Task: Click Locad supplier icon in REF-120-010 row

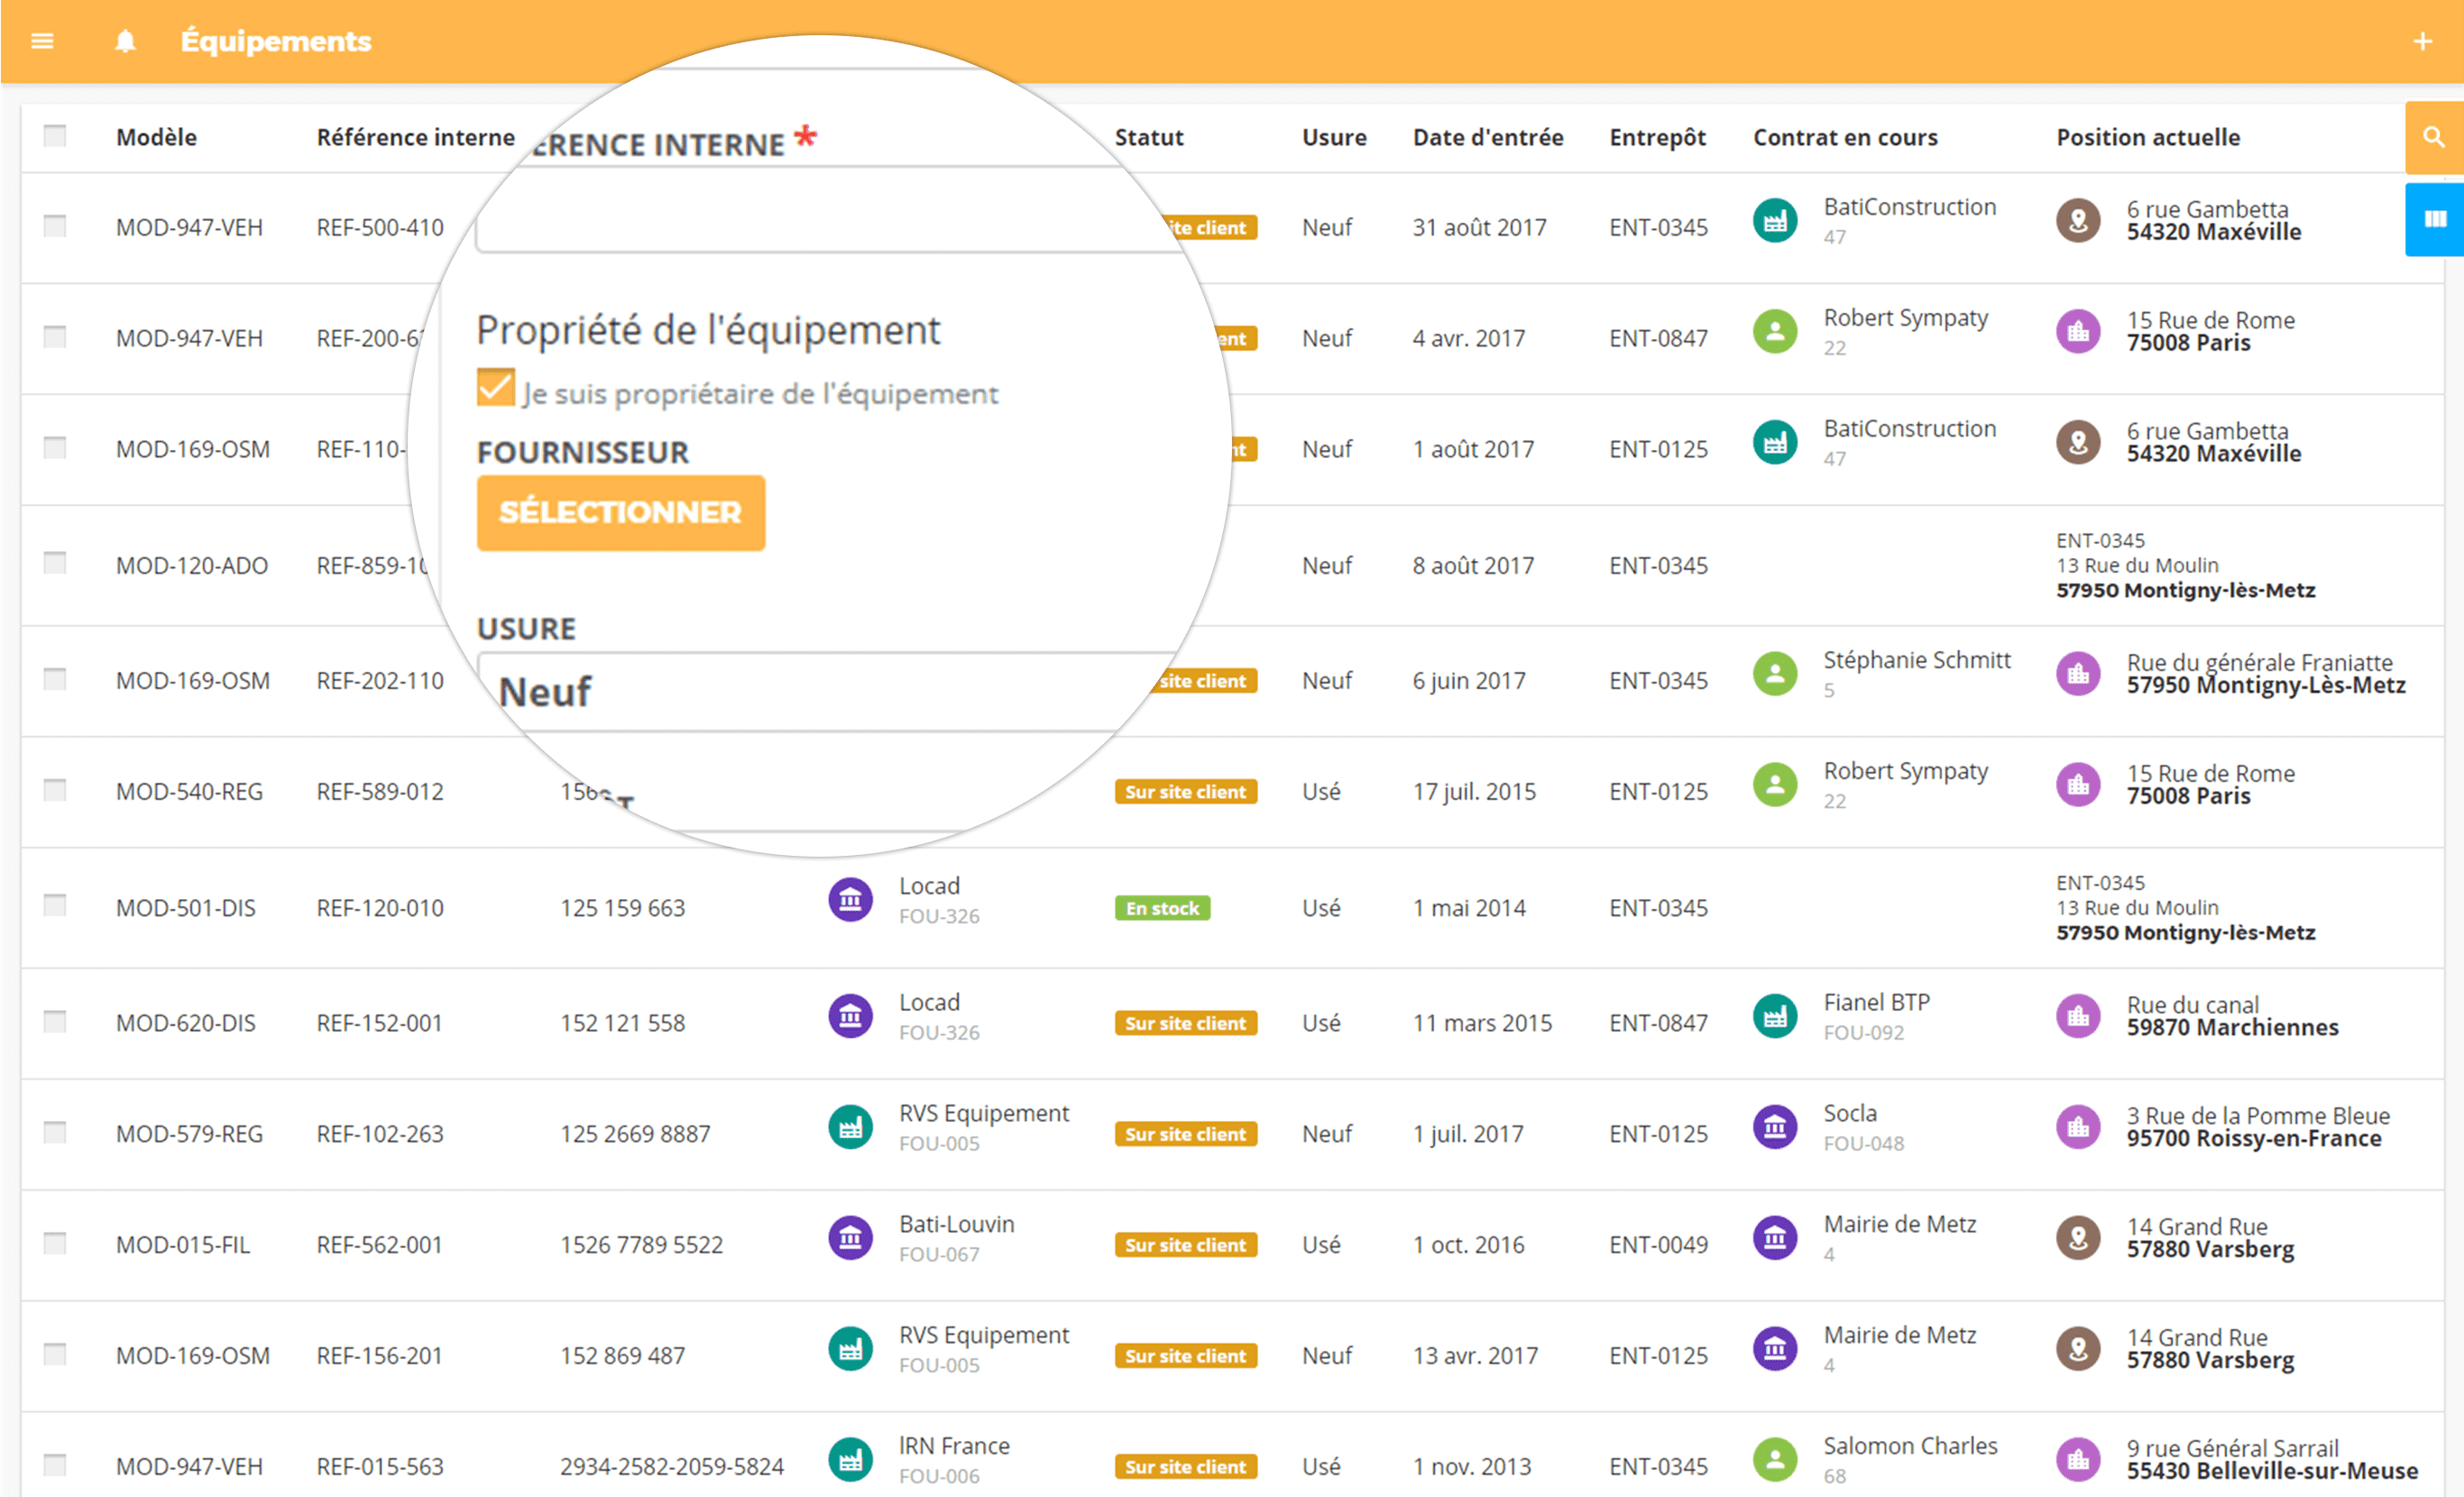Action: pyautogui.click(x=850, y=900)
